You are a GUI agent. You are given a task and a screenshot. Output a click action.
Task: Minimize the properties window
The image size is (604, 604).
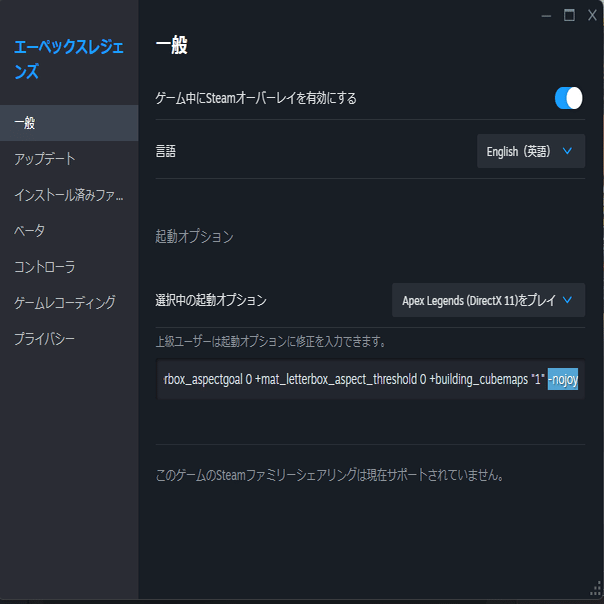pyautogui.click(x=546, y=16)
